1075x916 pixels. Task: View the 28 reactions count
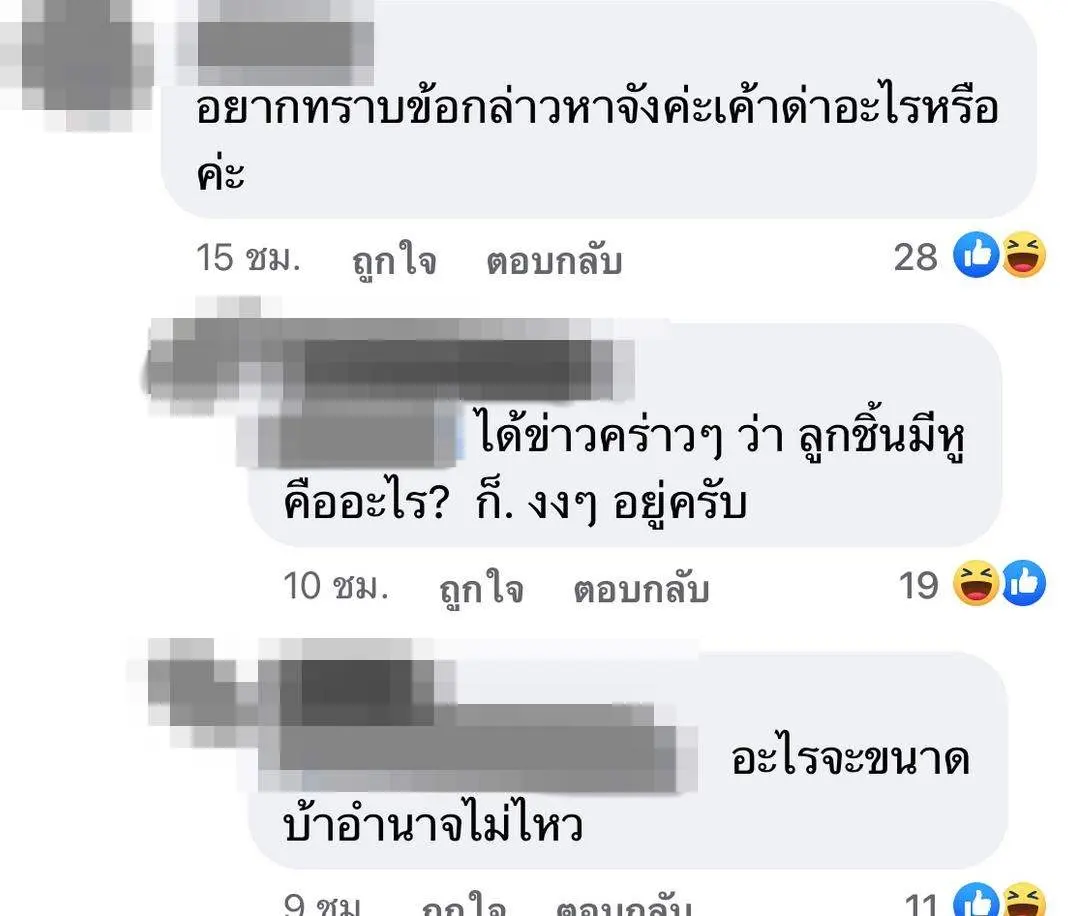pyautogui.click(x=915, y=257)
